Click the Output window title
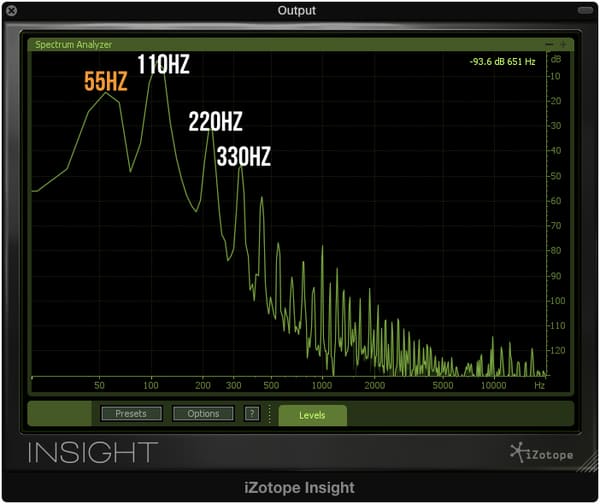The height and width of the screenshot is (504, 600). [x=297, y=10]
